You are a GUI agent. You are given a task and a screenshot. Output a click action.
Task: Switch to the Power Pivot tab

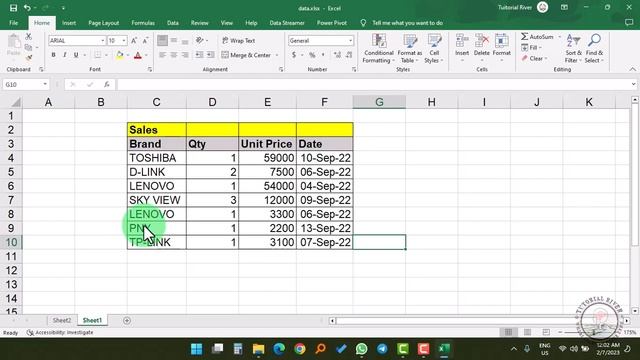click(x=332, y=23)
